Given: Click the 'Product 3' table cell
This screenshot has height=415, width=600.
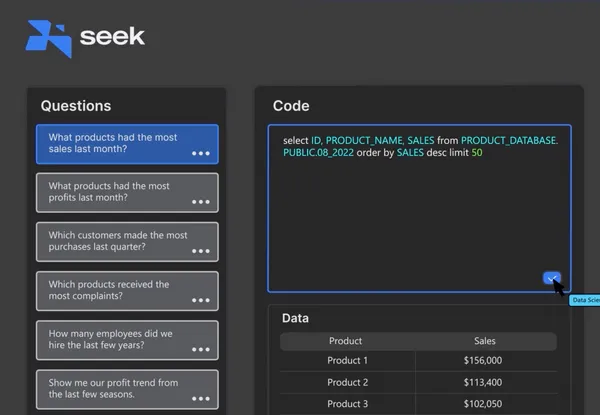Looking at the screenshot, I should [x=347, y=404].
